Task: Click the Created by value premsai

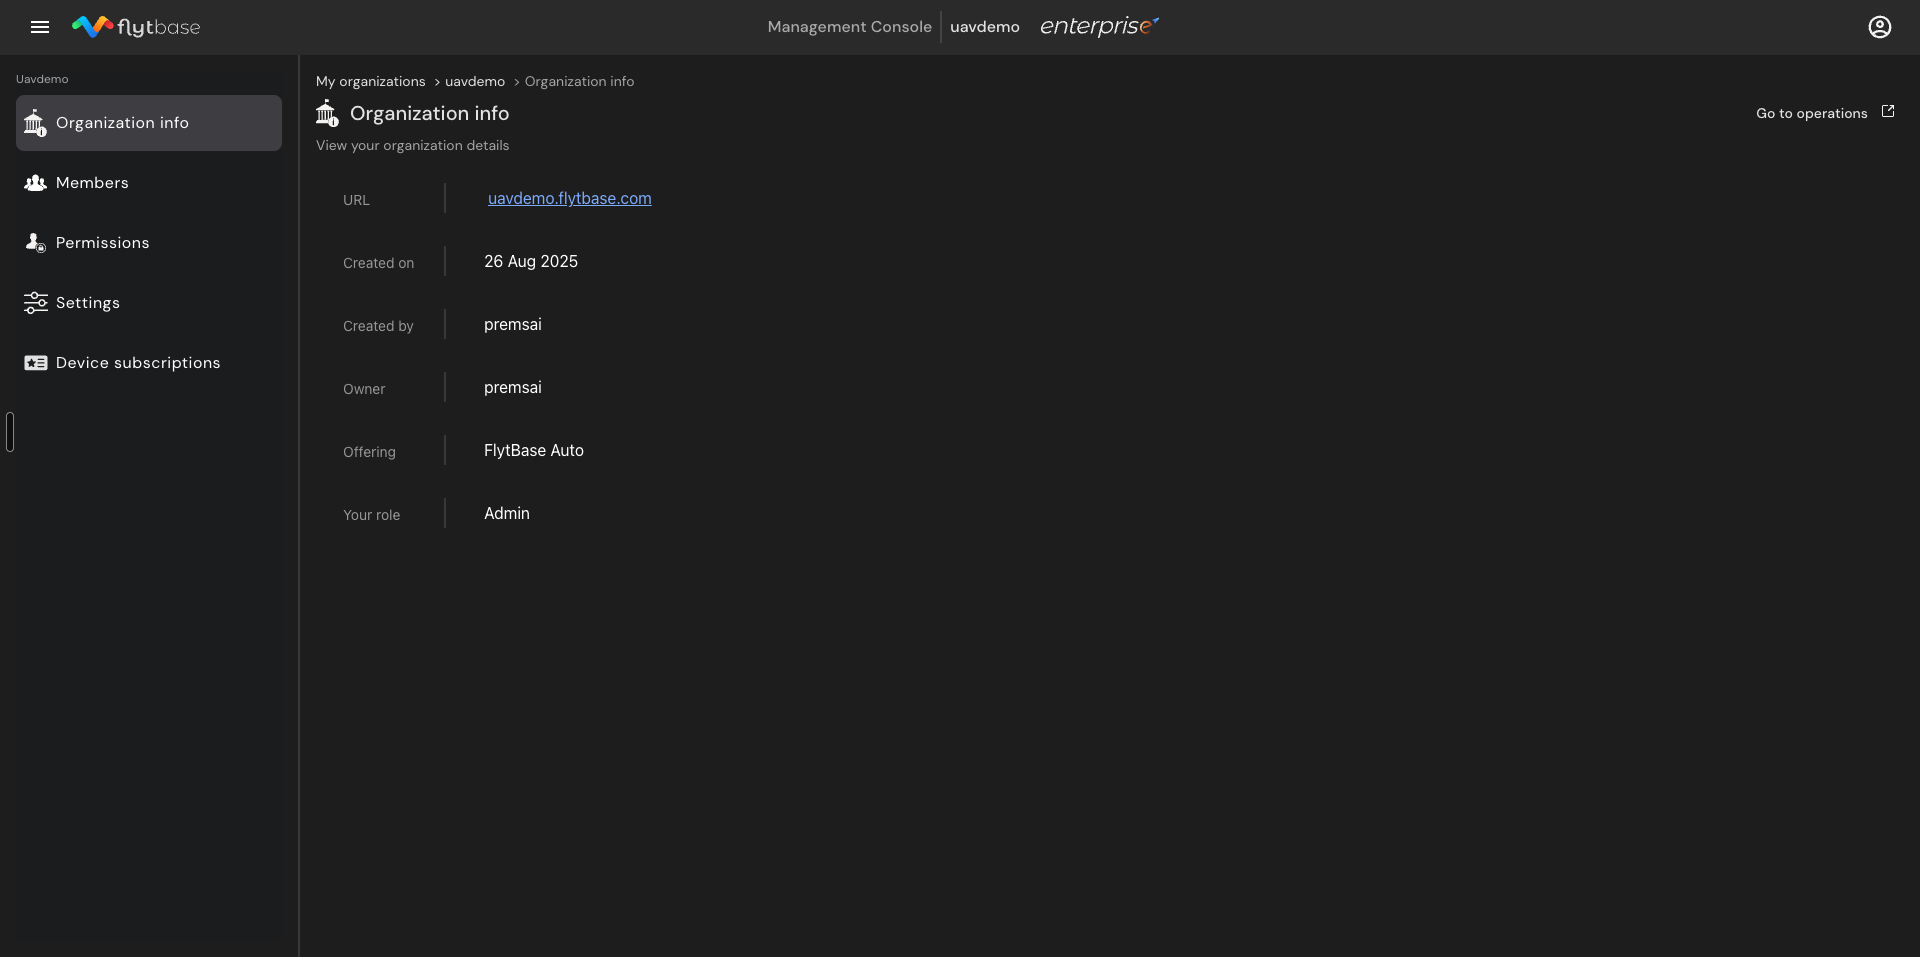Action: [513, 325]
